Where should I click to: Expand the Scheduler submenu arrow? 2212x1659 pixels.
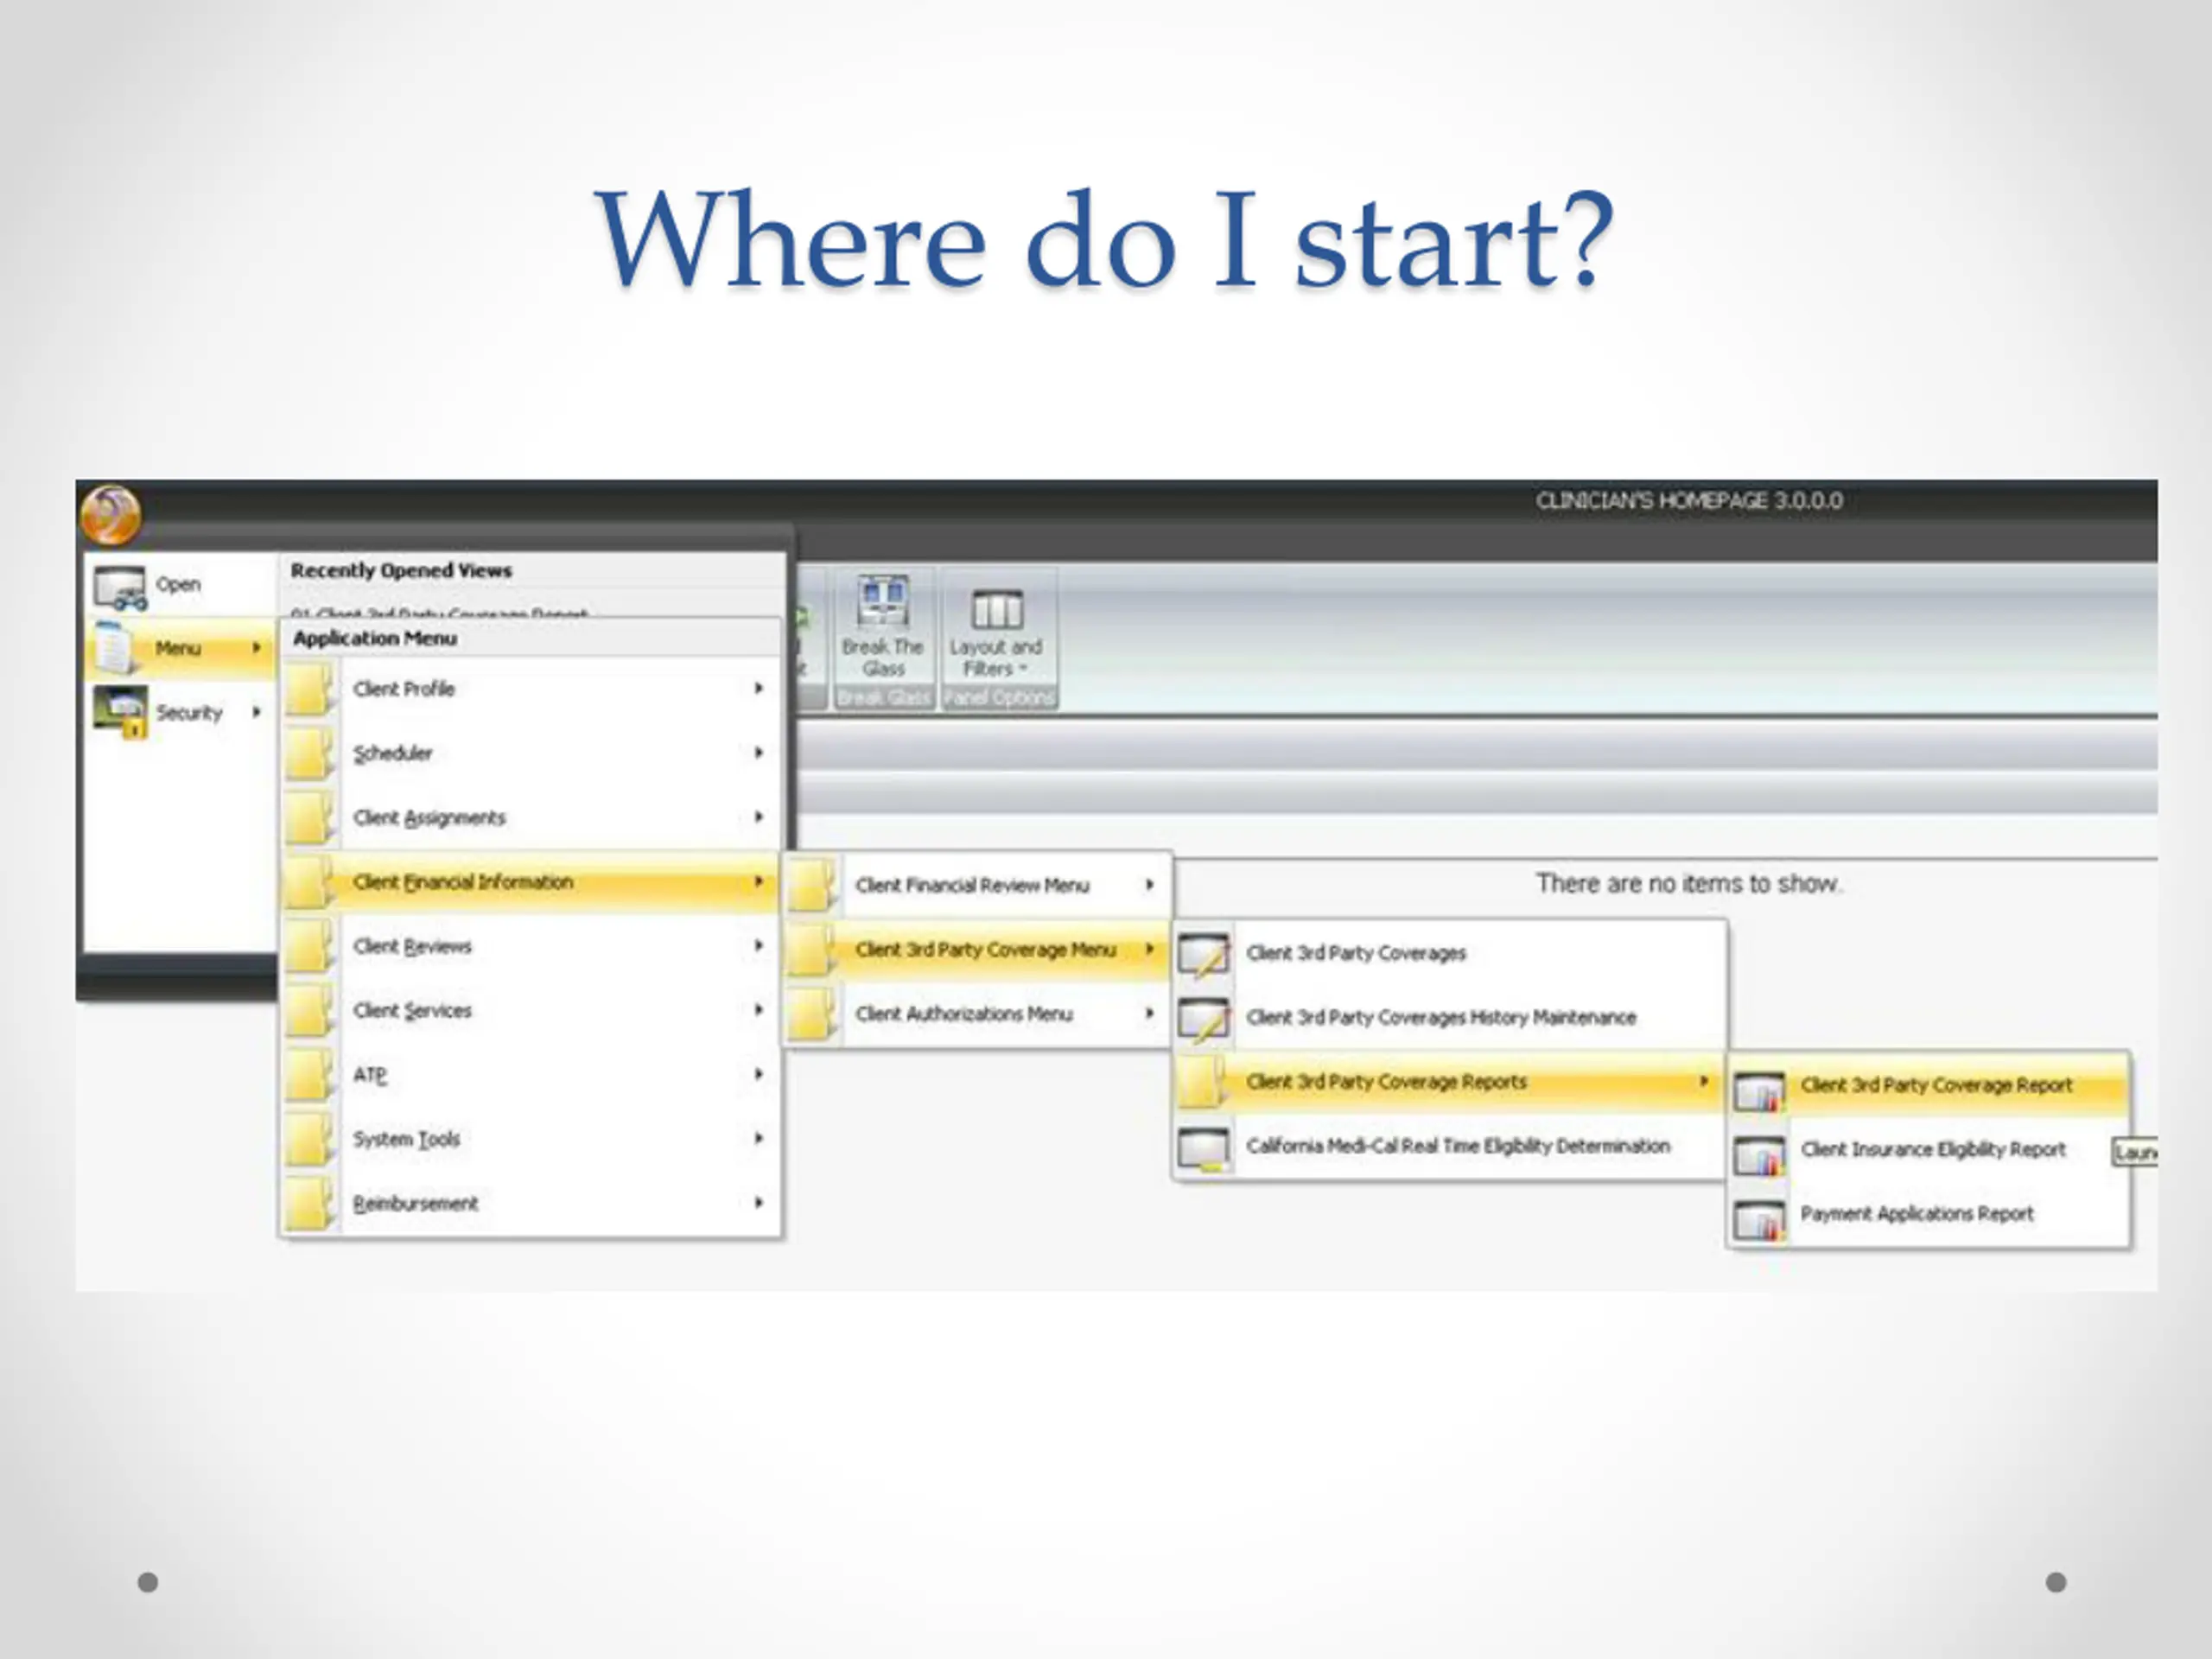pos(759,752)
